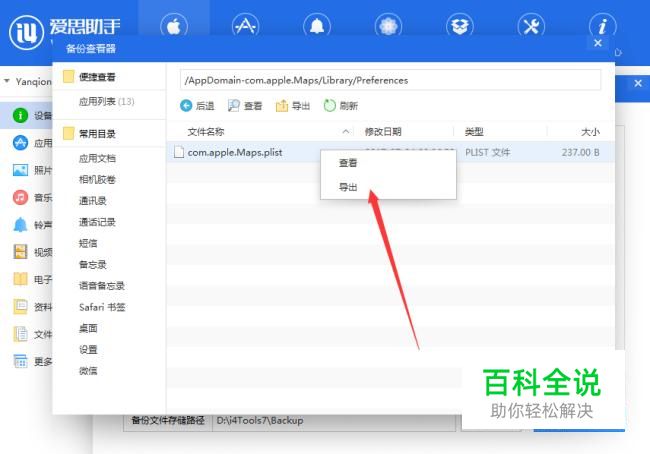
Task: Open the ringtones bell icon in top bar
Action: click(317, 27)
